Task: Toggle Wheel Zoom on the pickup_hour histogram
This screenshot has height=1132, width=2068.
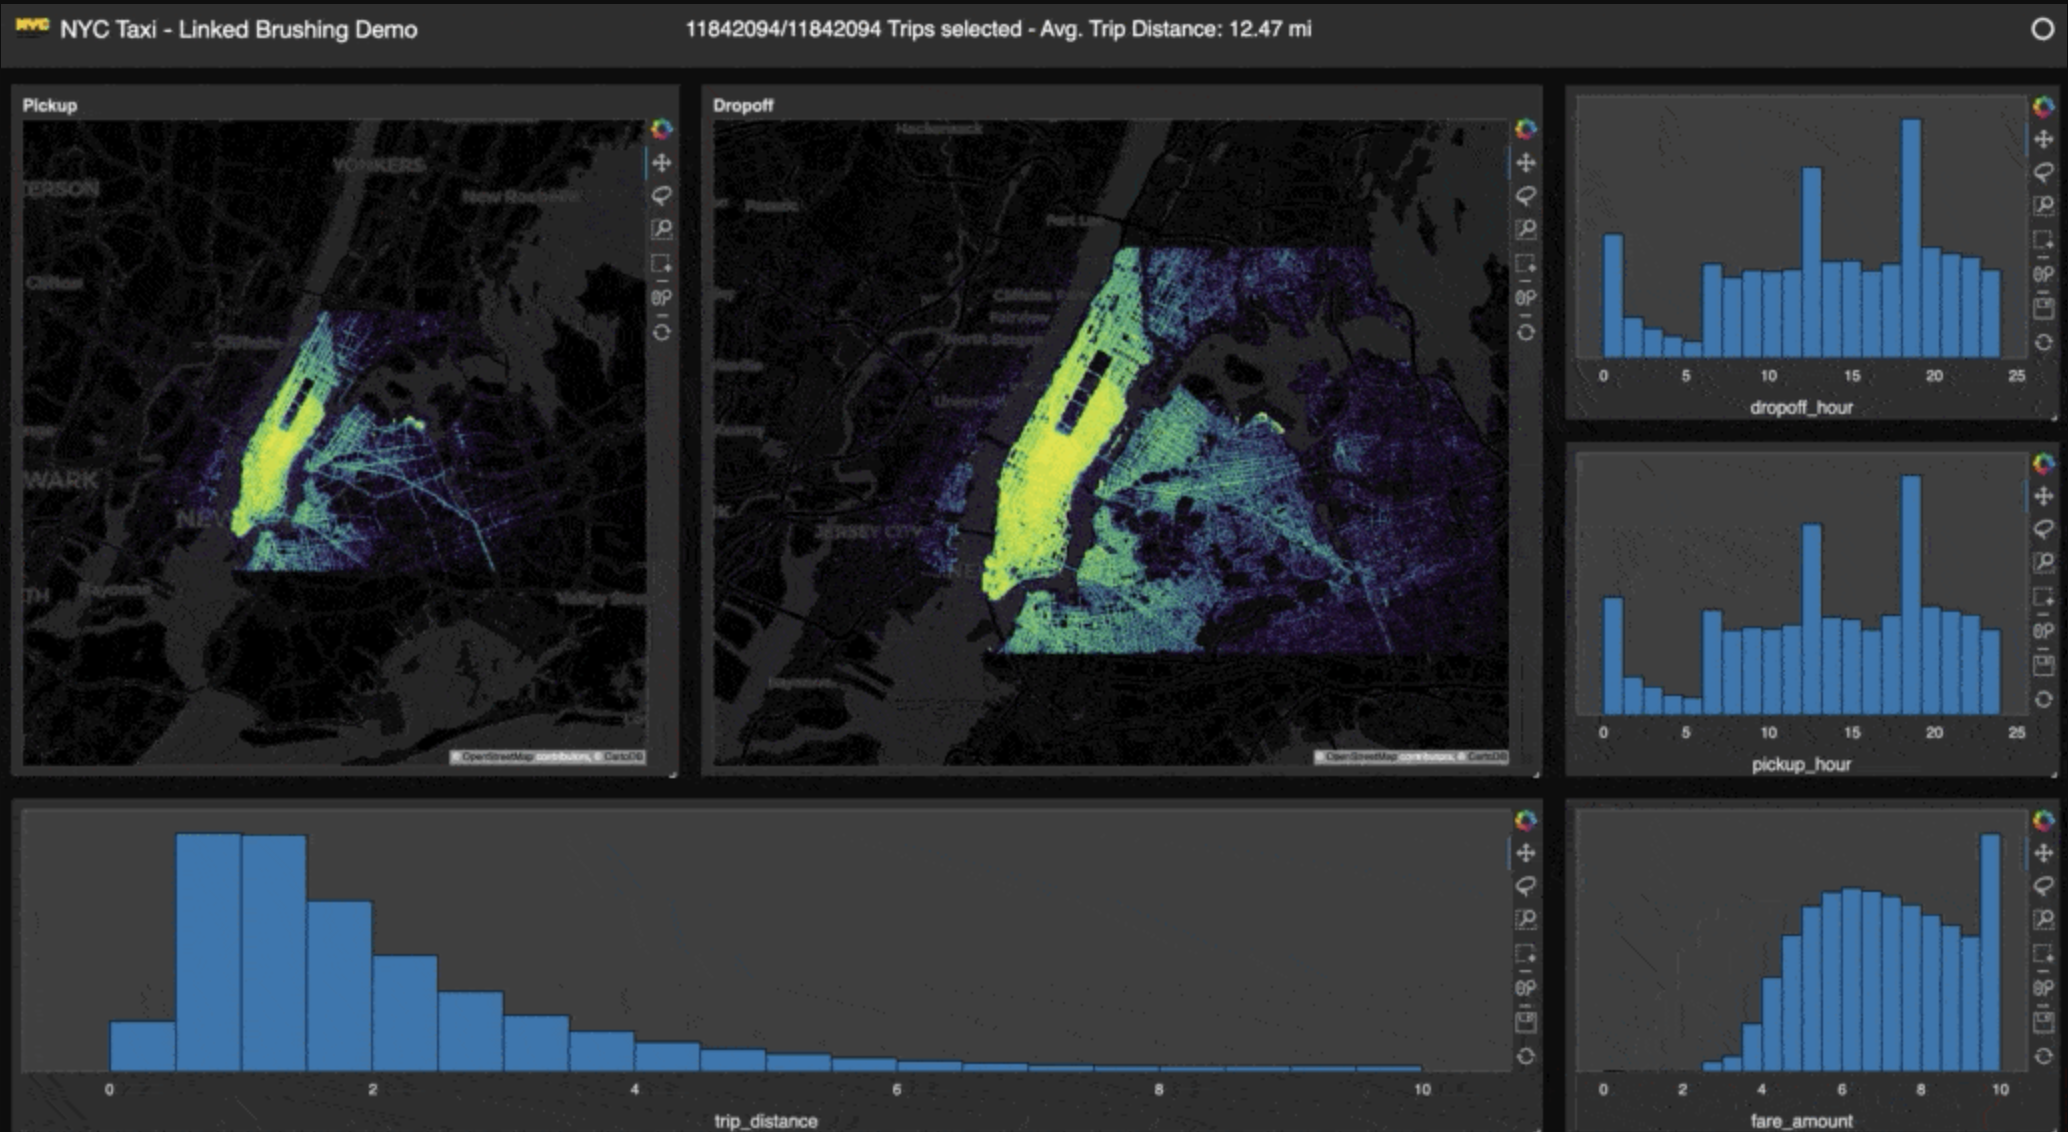Action: pyautogui.click(x=2043, y=631)
